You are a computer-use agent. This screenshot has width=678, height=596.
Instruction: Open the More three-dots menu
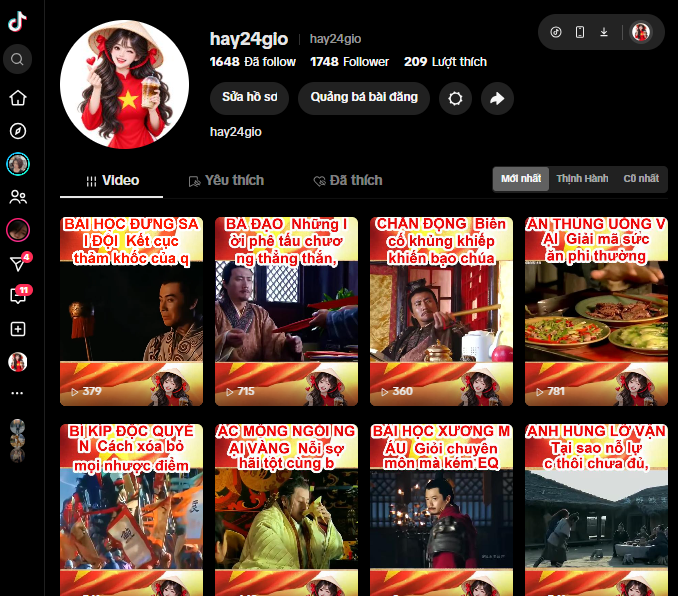17,393
